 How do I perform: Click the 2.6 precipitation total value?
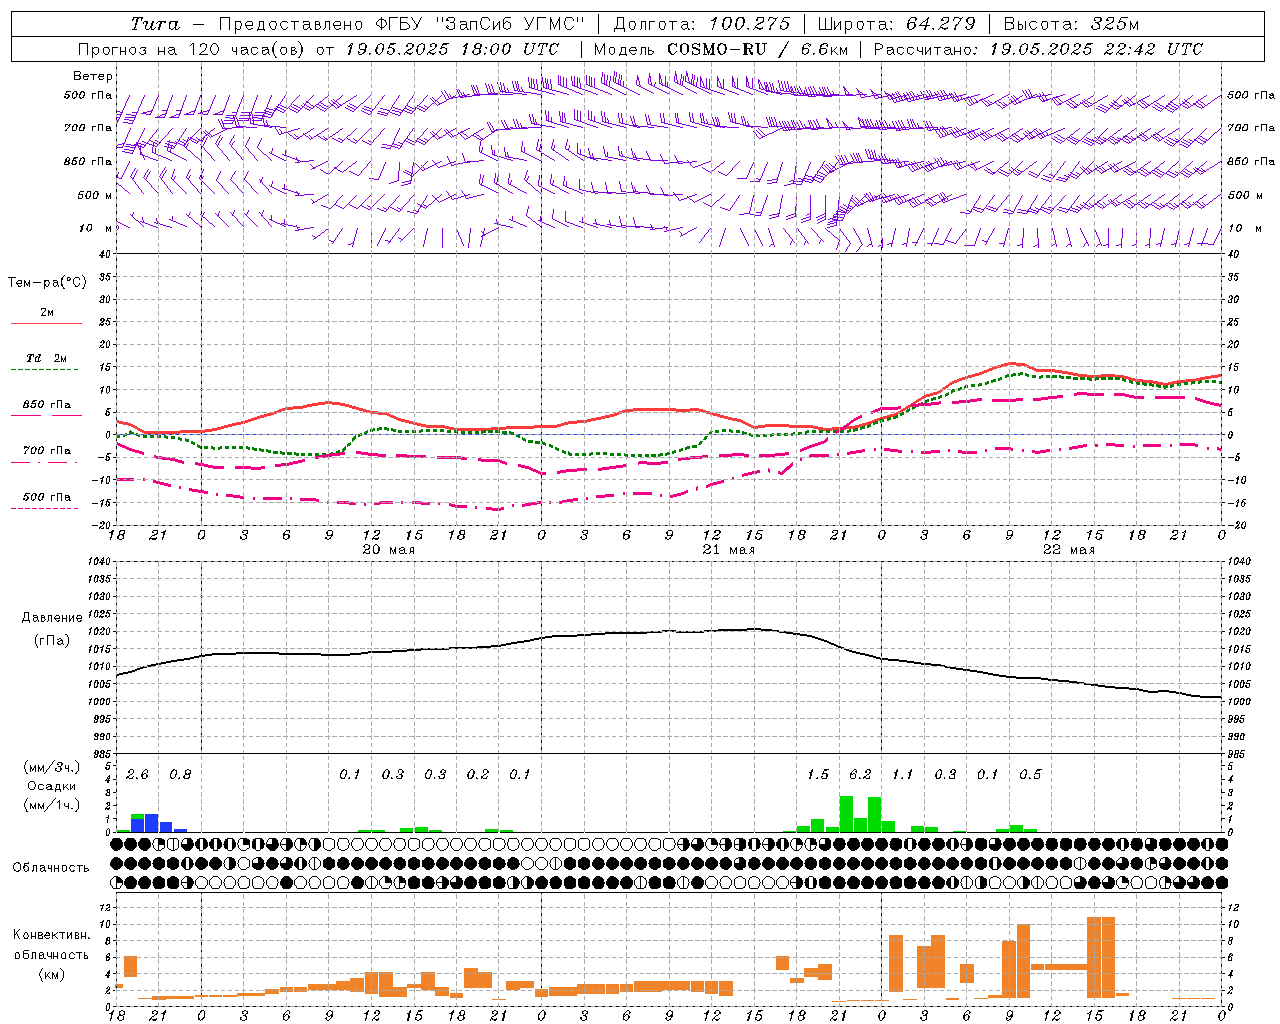(137, 775)
